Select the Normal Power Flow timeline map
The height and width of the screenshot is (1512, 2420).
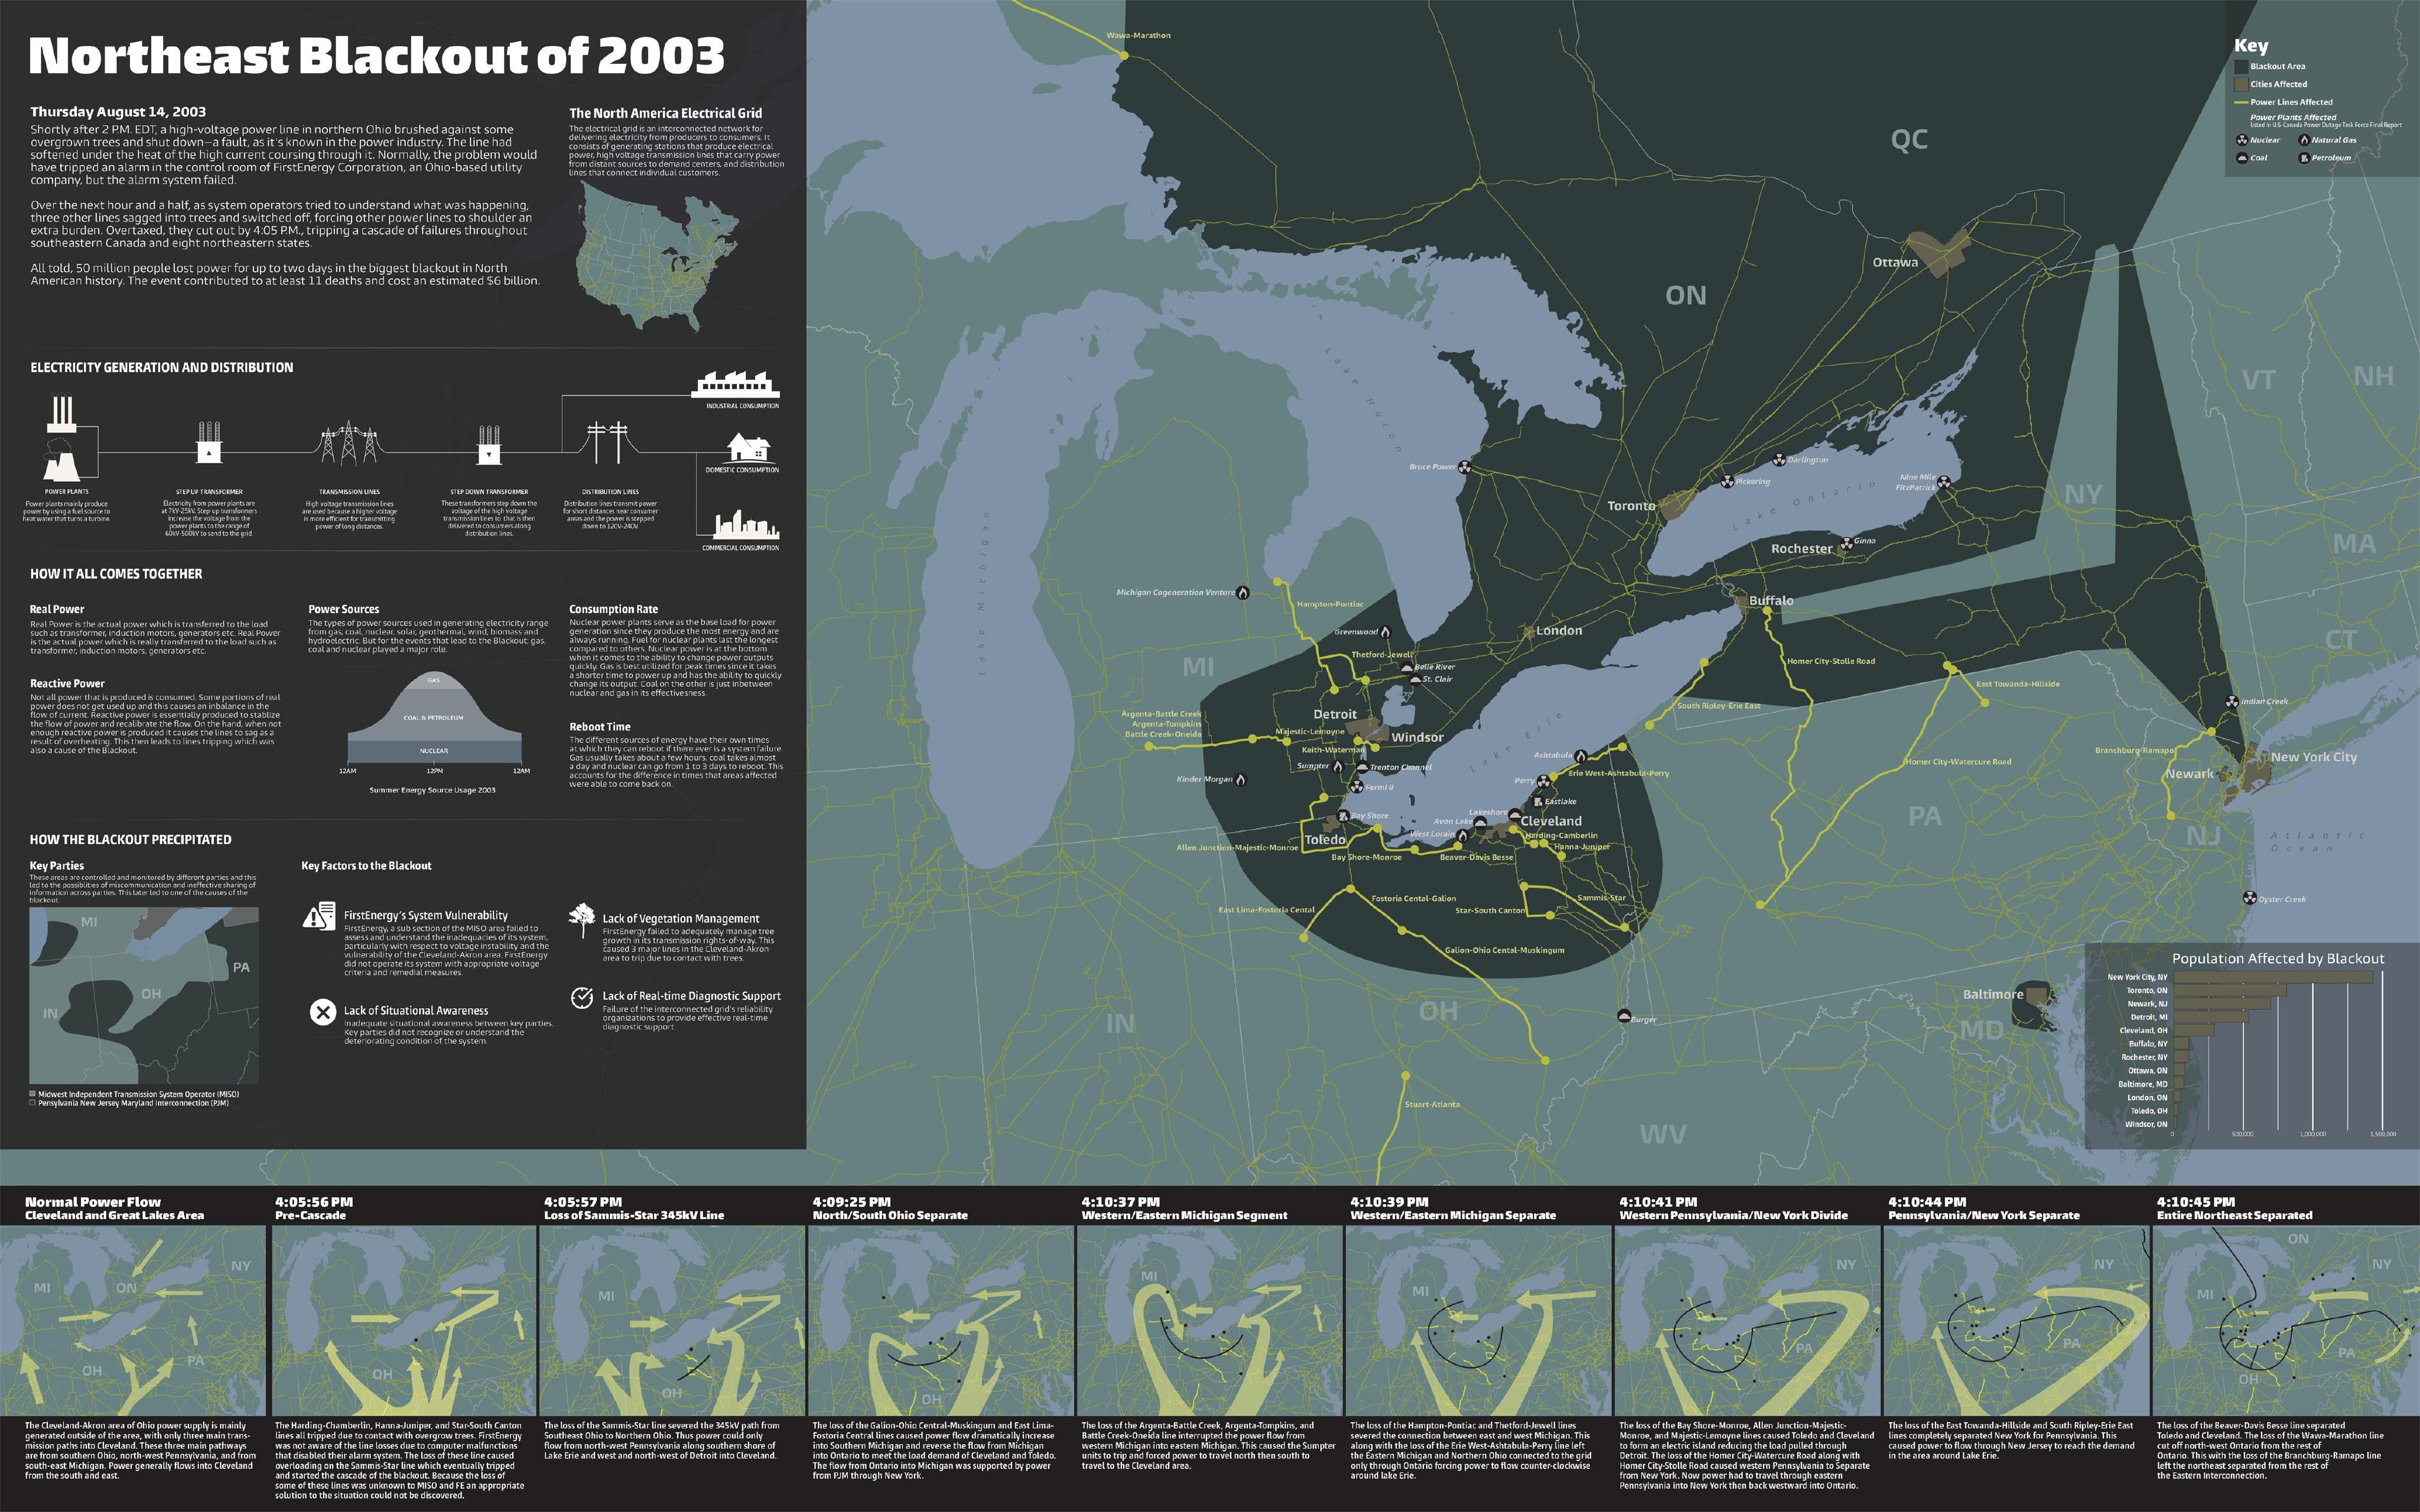[x=133, y=1320]
